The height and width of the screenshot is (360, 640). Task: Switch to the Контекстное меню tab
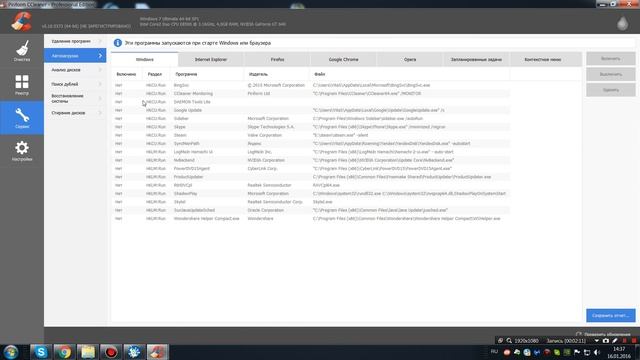tap(542, 59)
